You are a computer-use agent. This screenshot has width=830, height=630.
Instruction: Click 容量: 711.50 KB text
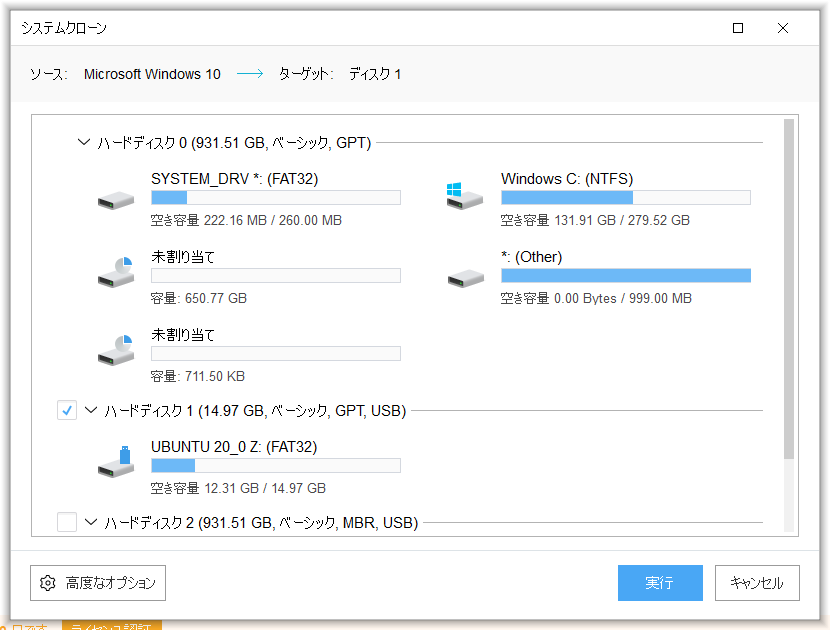(197, 376)
